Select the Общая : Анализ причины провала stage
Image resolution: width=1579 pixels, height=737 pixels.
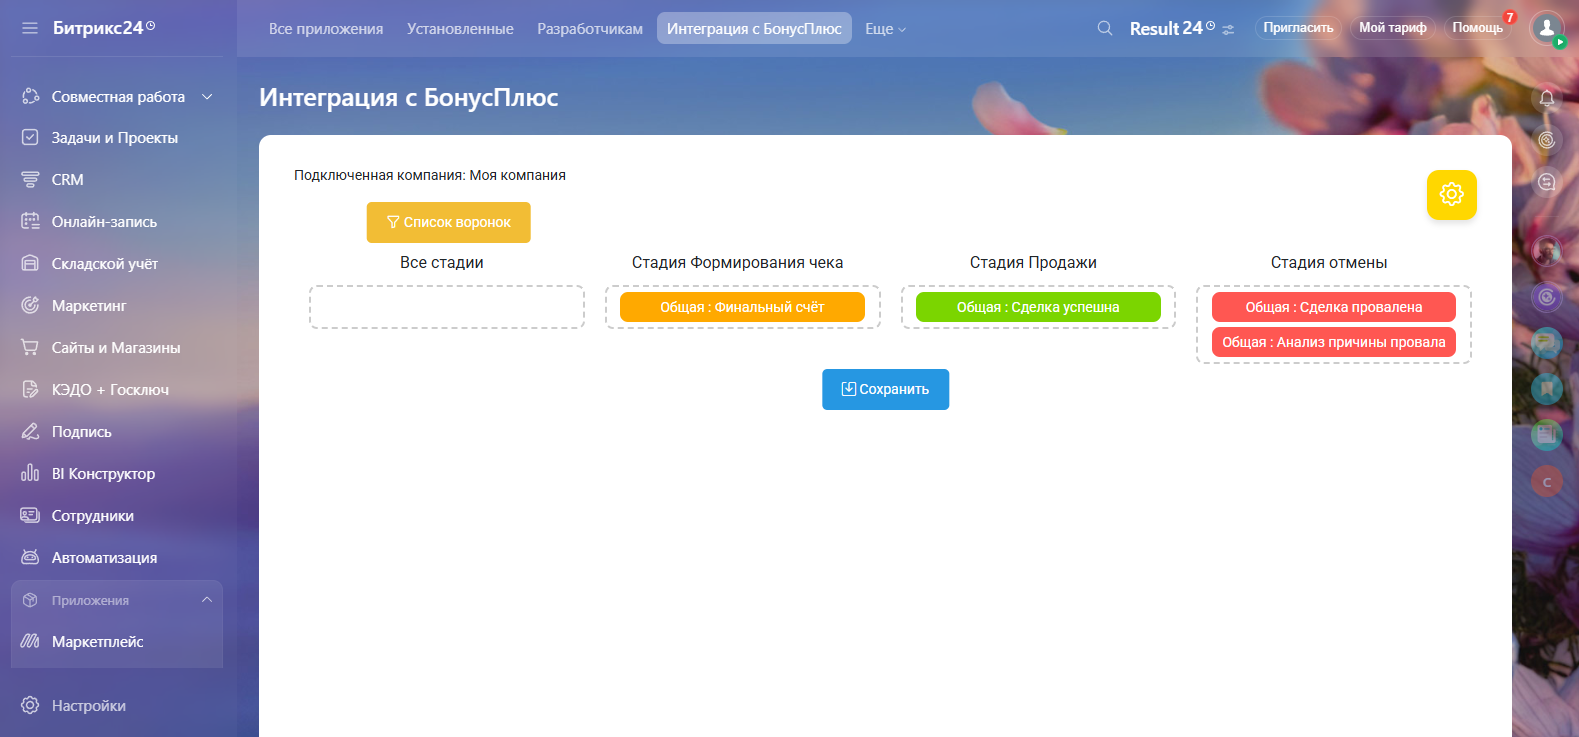click(x=1334, y=342)
